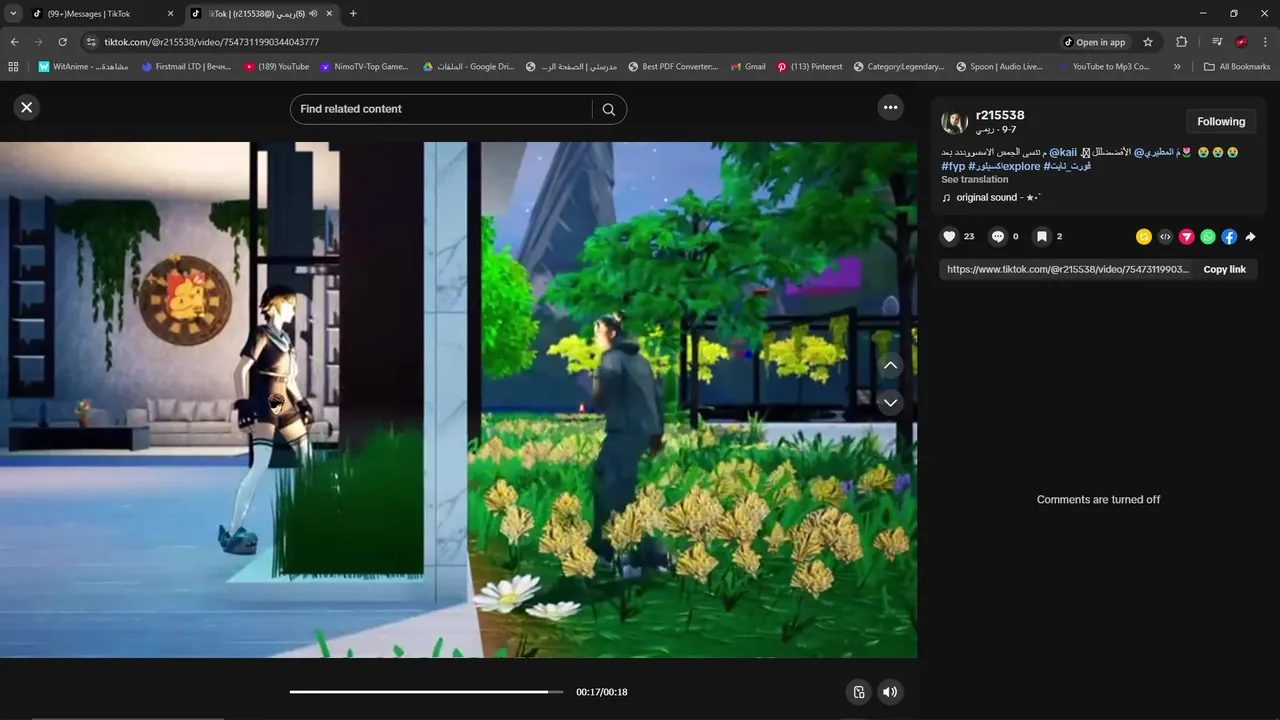This screenshot has height=720, width=1280.
Task: Expand the tab search dropdown
Action: click(13, 14)
